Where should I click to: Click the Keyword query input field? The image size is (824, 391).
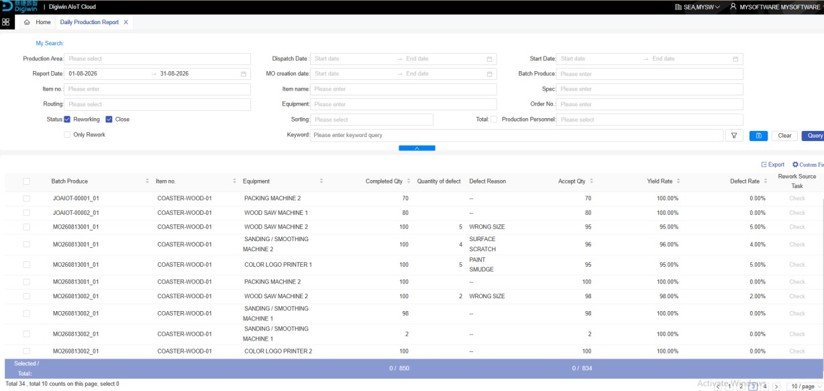[517, 136]
